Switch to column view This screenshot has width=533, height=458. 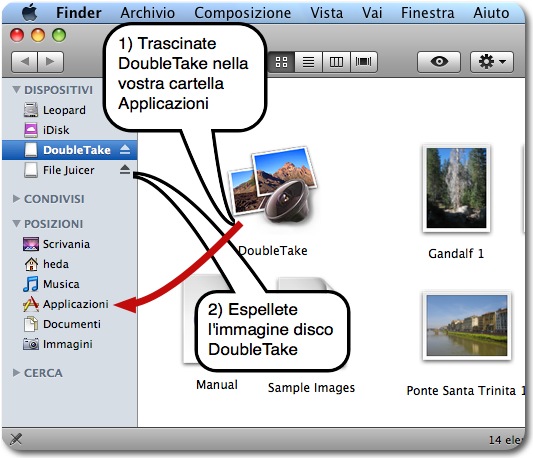point(336,62)
